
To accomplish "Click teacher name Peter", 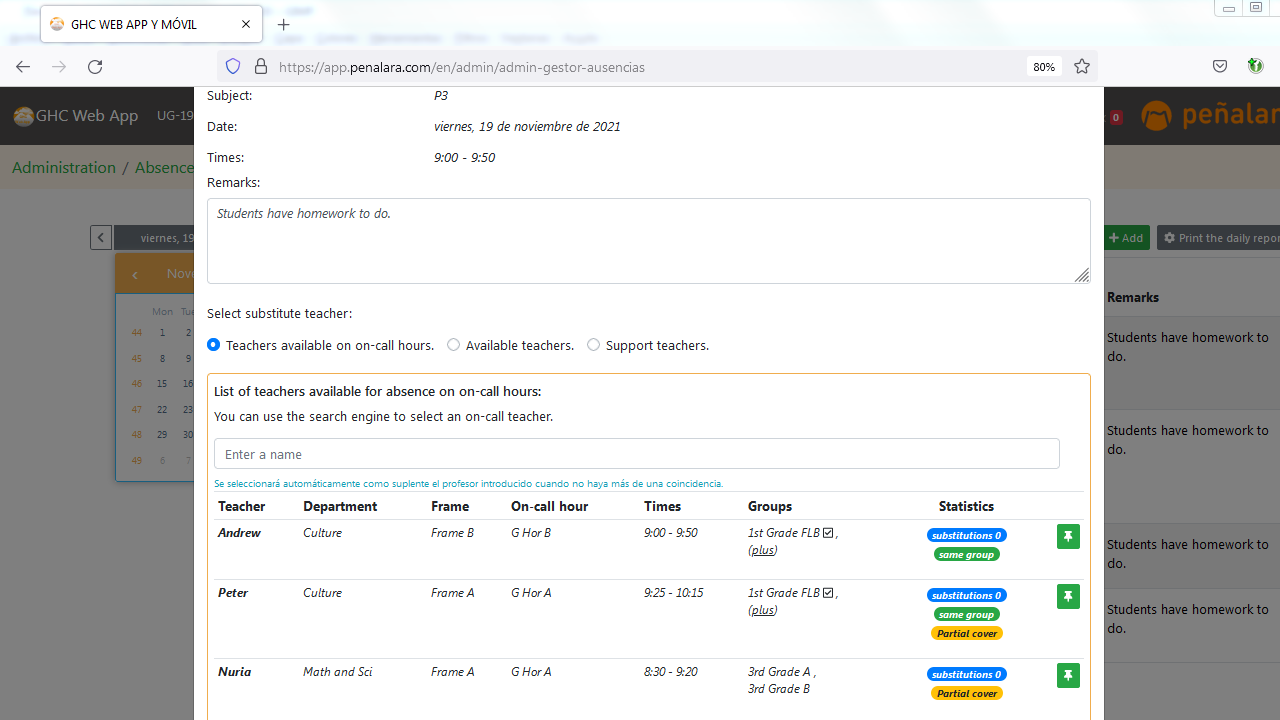I will point(233,593).
